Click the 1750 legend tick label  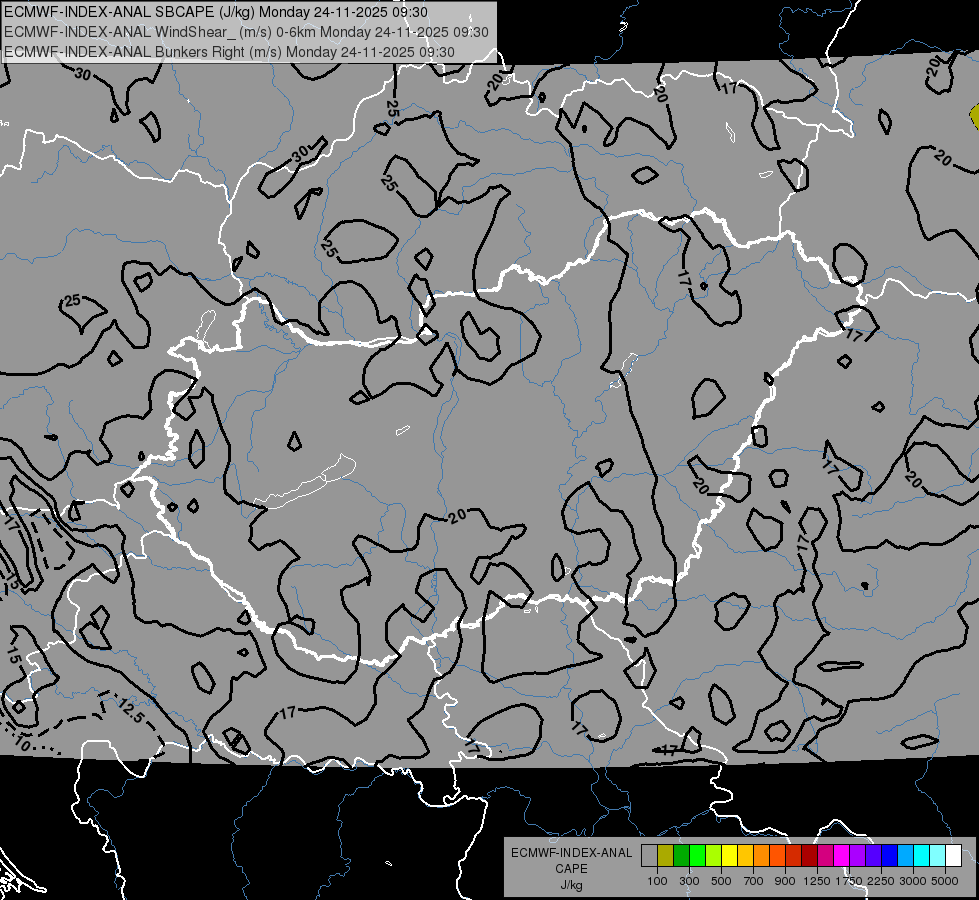[849, 881]
